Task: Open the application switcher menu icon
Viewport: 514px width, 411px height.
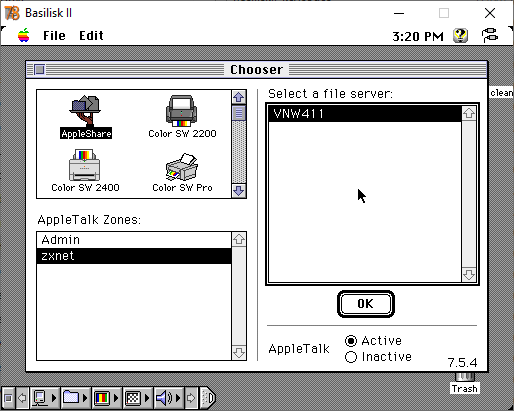Action: [x=490, y=35]
